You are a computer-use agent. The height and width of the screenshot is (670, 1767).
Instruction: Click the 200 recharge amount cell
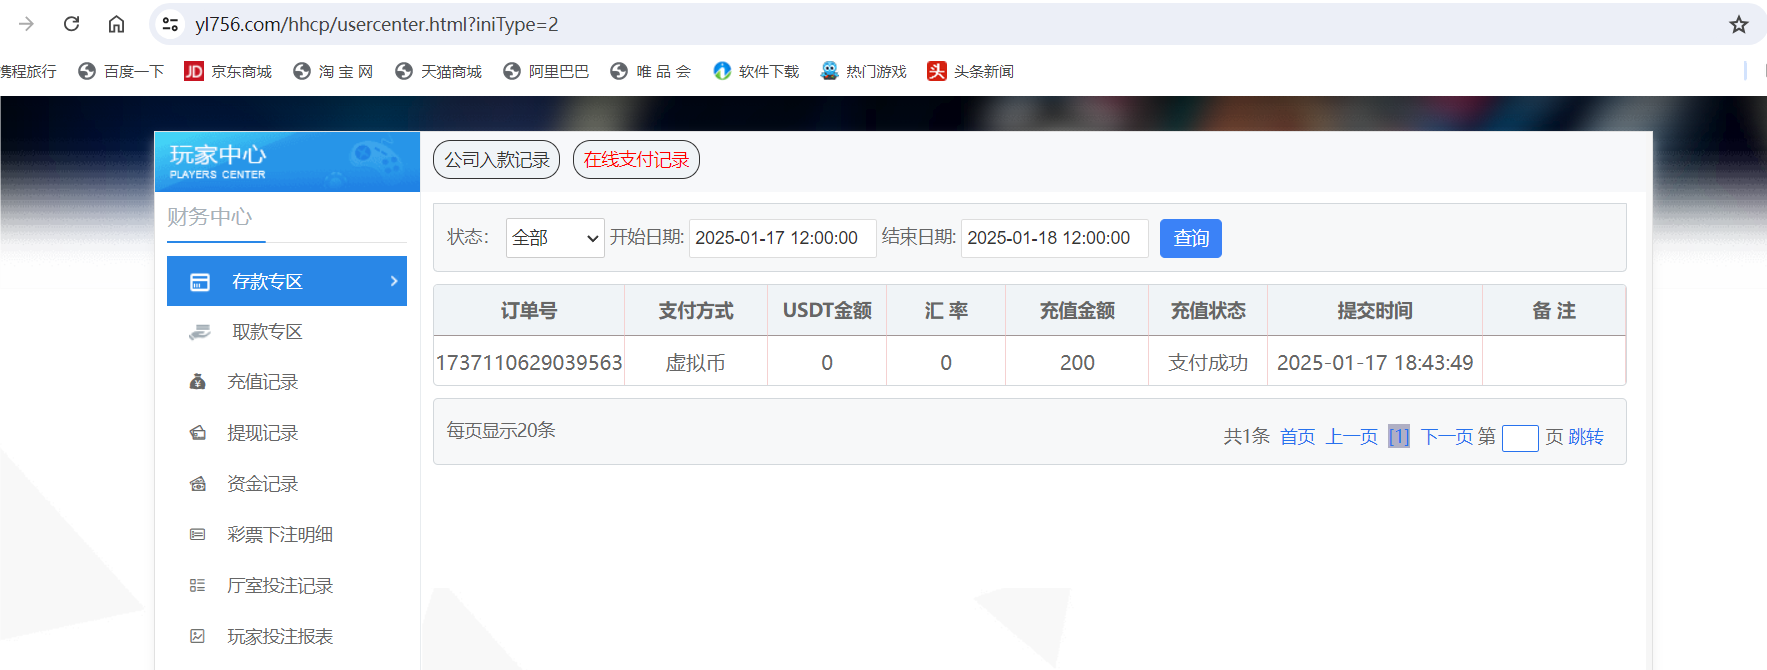tap(1077, 363)
